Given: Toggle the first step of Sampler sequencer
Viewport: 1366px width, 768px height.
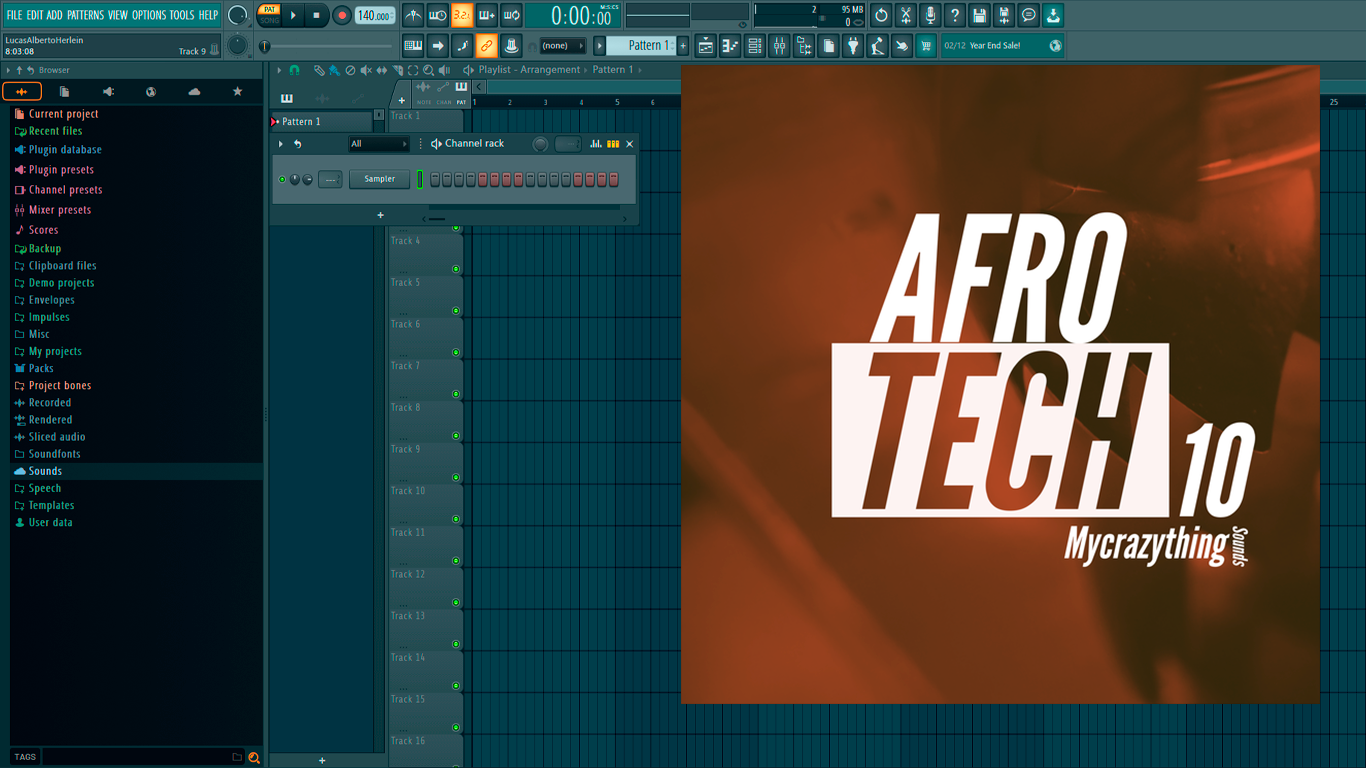Looking at the screenshot, I should (435, 180).
